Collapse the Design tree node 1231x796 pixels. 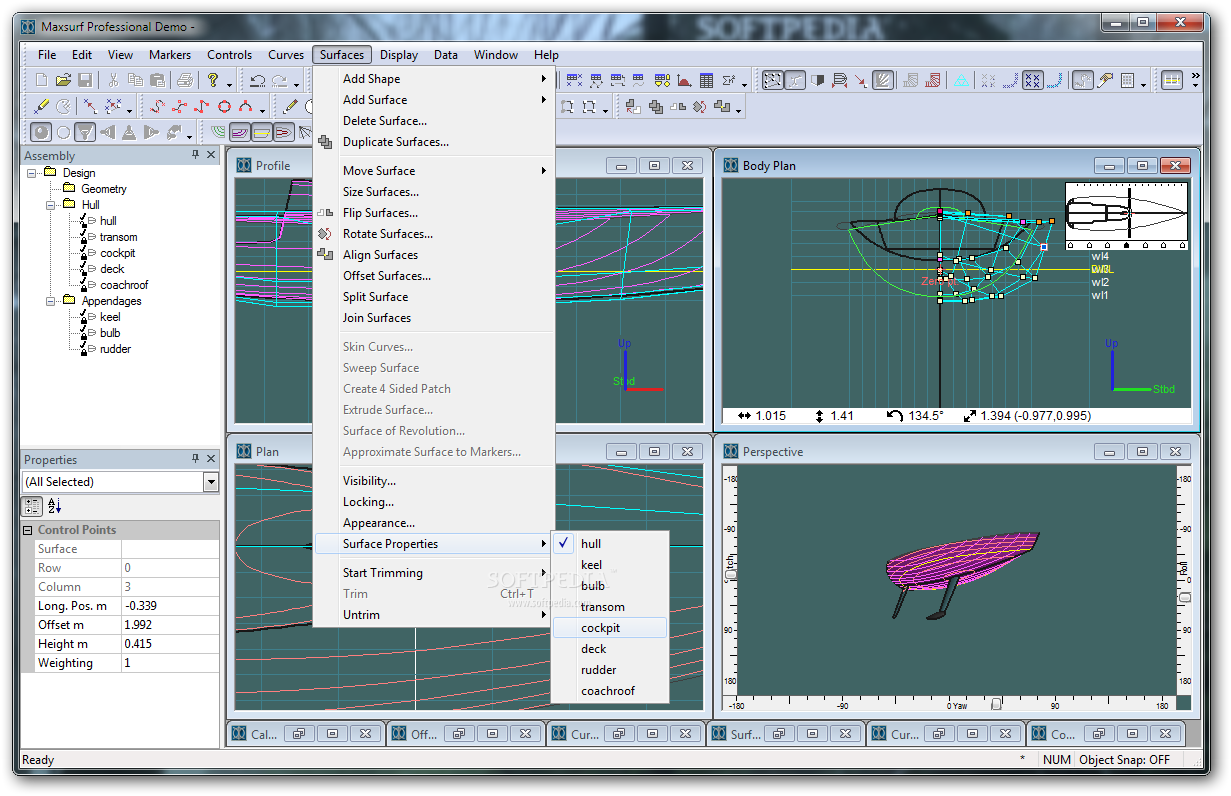(32, 173)
